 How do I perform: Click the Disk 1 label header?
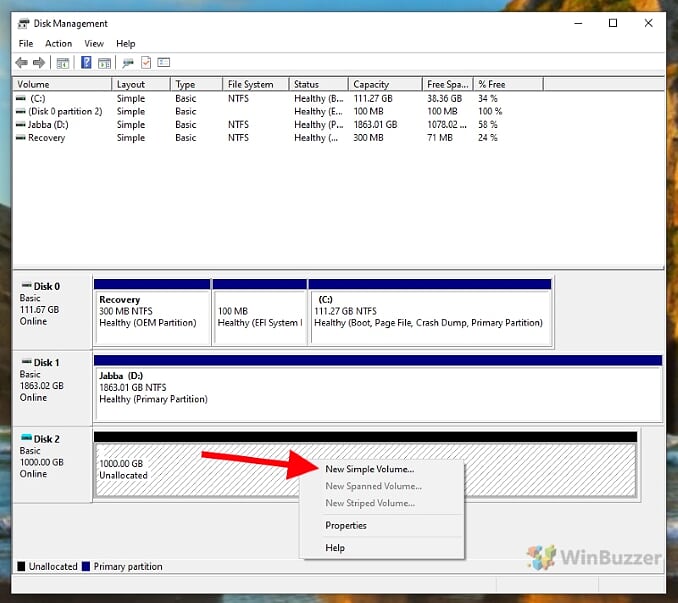click(47, 362)
